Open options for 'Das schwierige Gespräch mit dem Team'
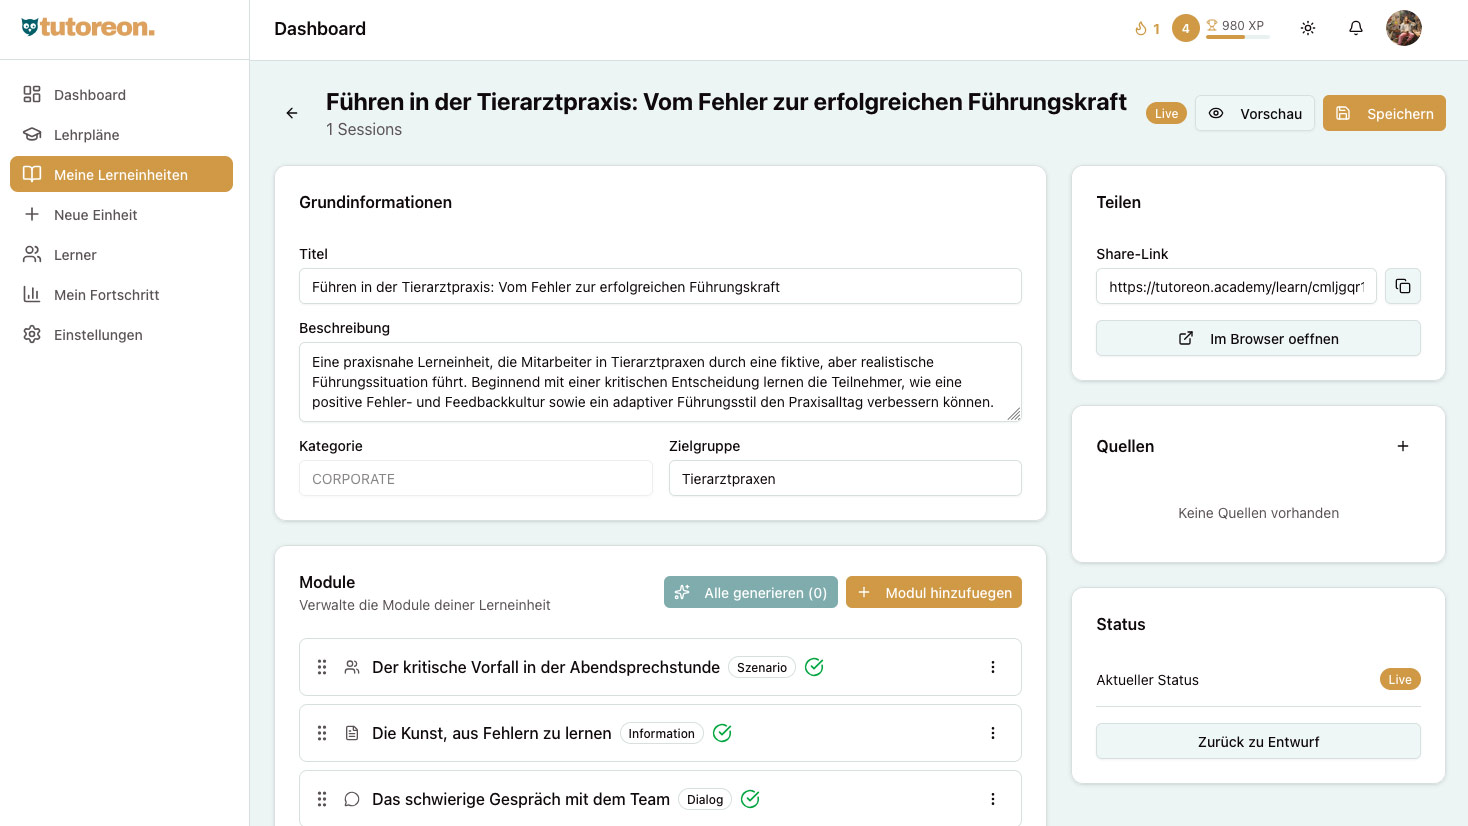 coord(992,798)
